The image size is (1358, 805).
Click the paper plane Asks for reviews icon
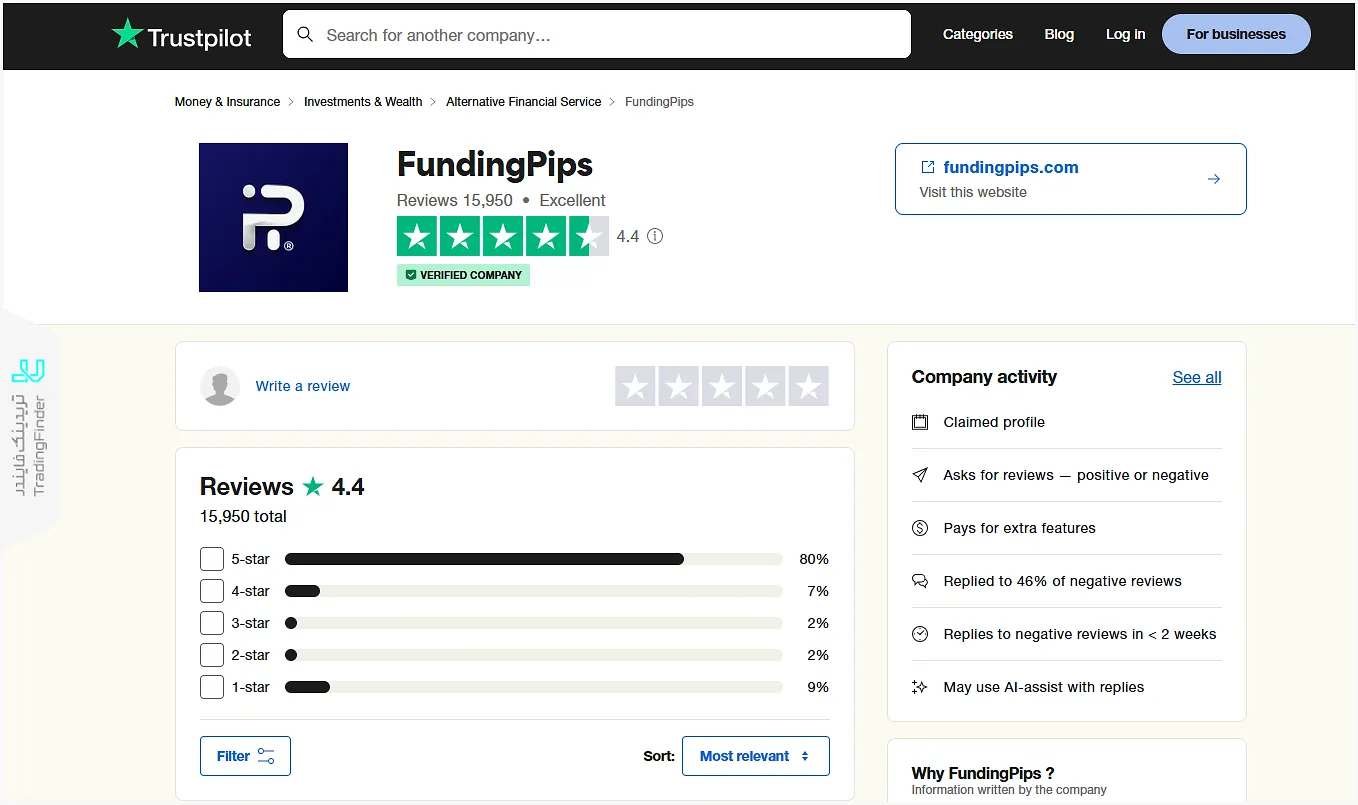click(920, 475)
